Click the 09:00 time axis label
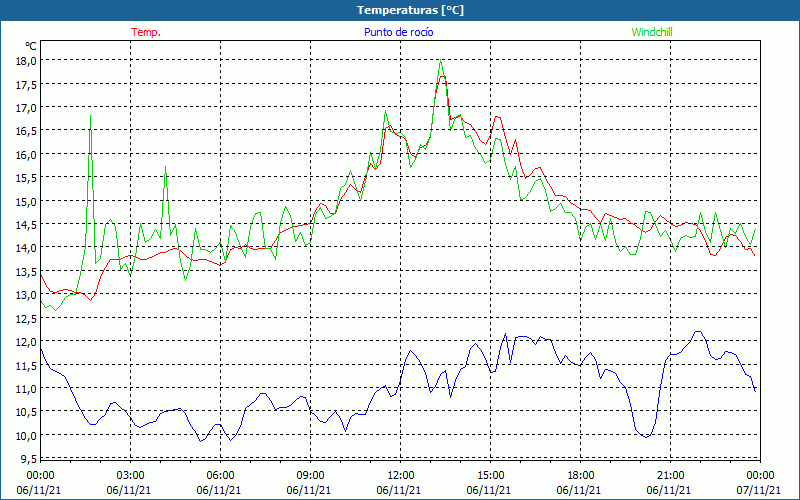This screenshot has width=800, height=500. [310, 475]
